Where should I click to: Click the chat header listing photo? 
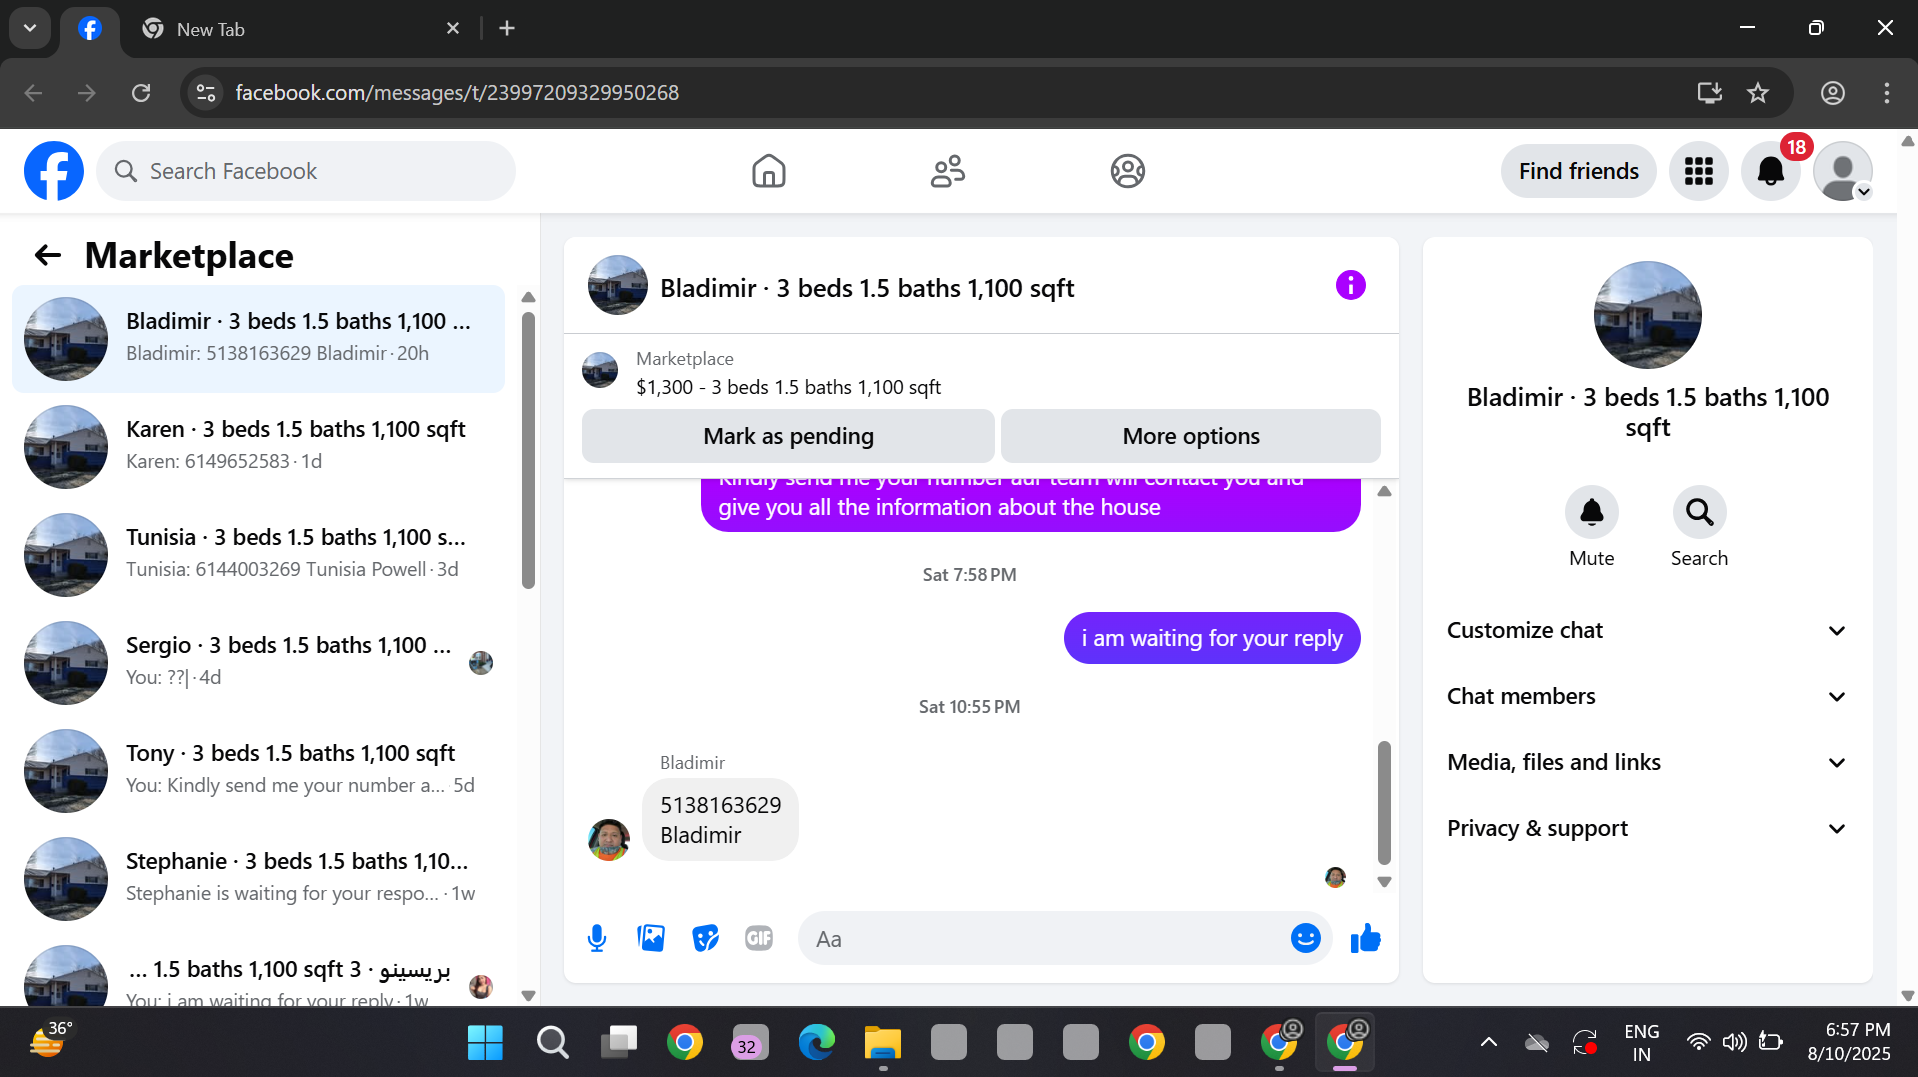point(617,286)
